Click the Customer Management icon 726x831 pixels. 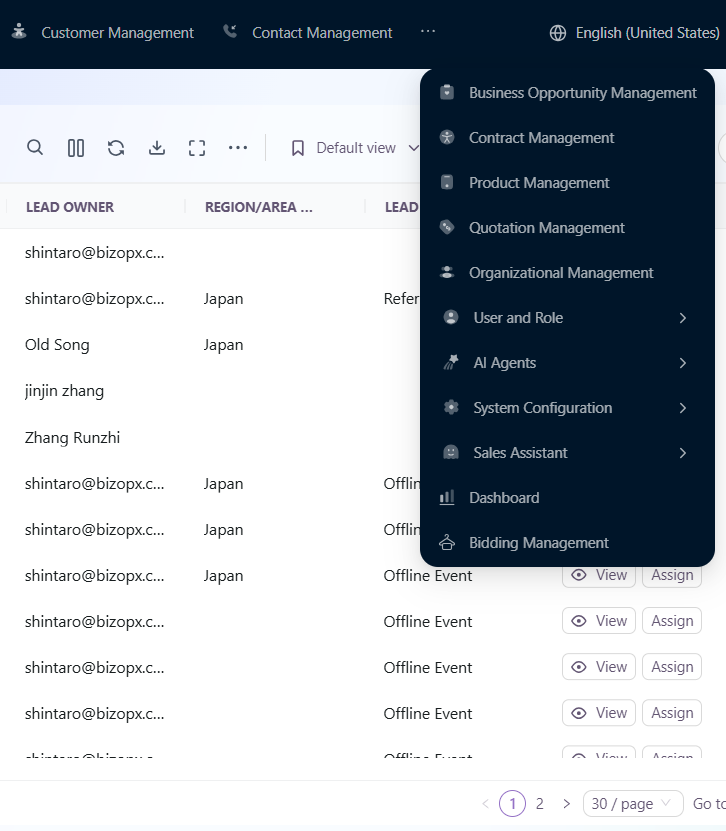point(19,31)
